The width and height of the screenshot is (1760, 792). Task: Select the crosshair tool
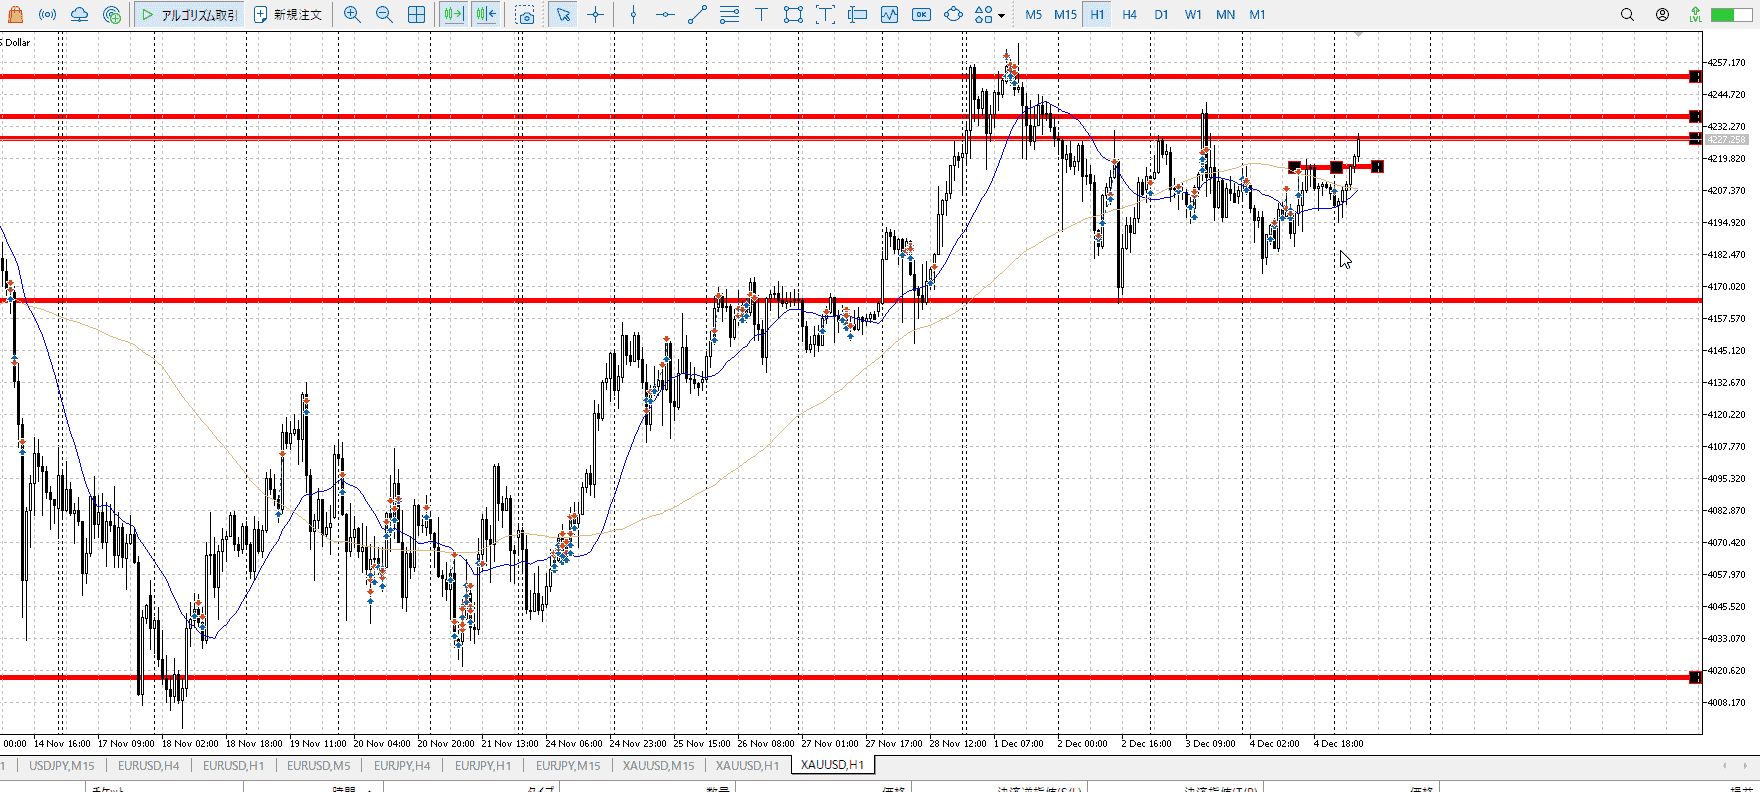coord(596,15)
